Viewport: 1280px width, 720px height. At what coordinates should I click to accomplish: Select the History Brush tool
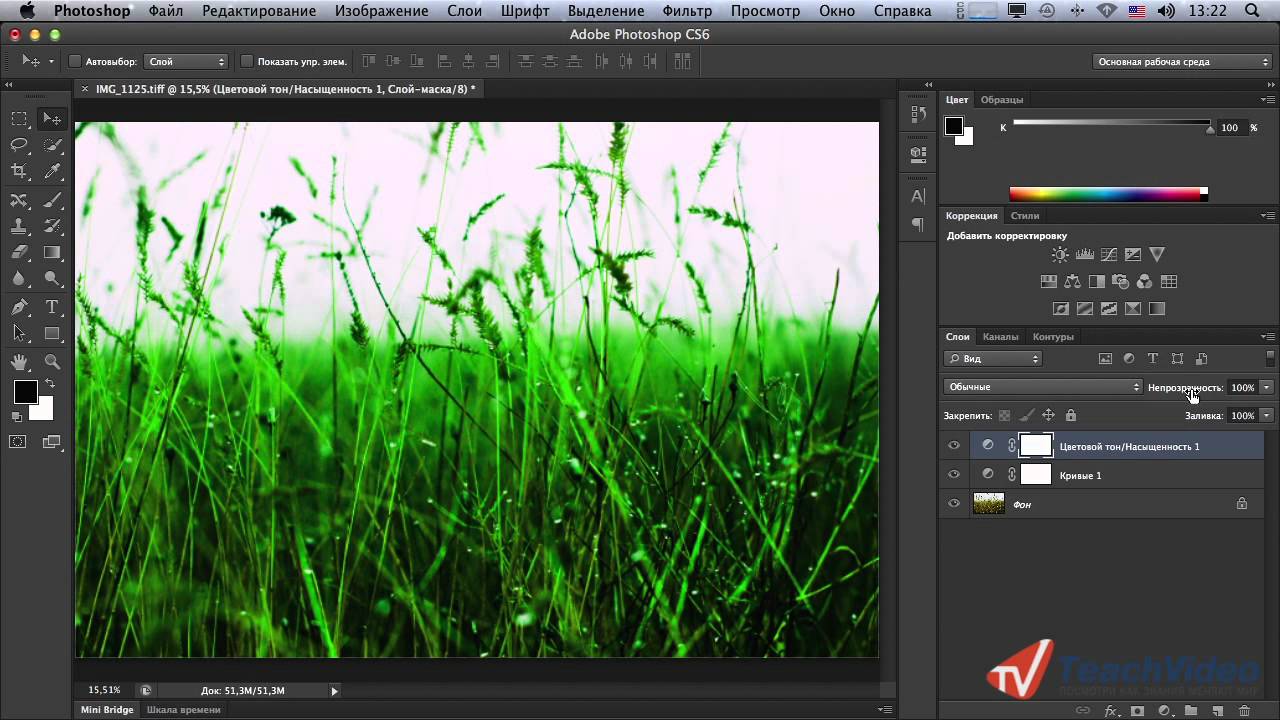tap(52, 226)
